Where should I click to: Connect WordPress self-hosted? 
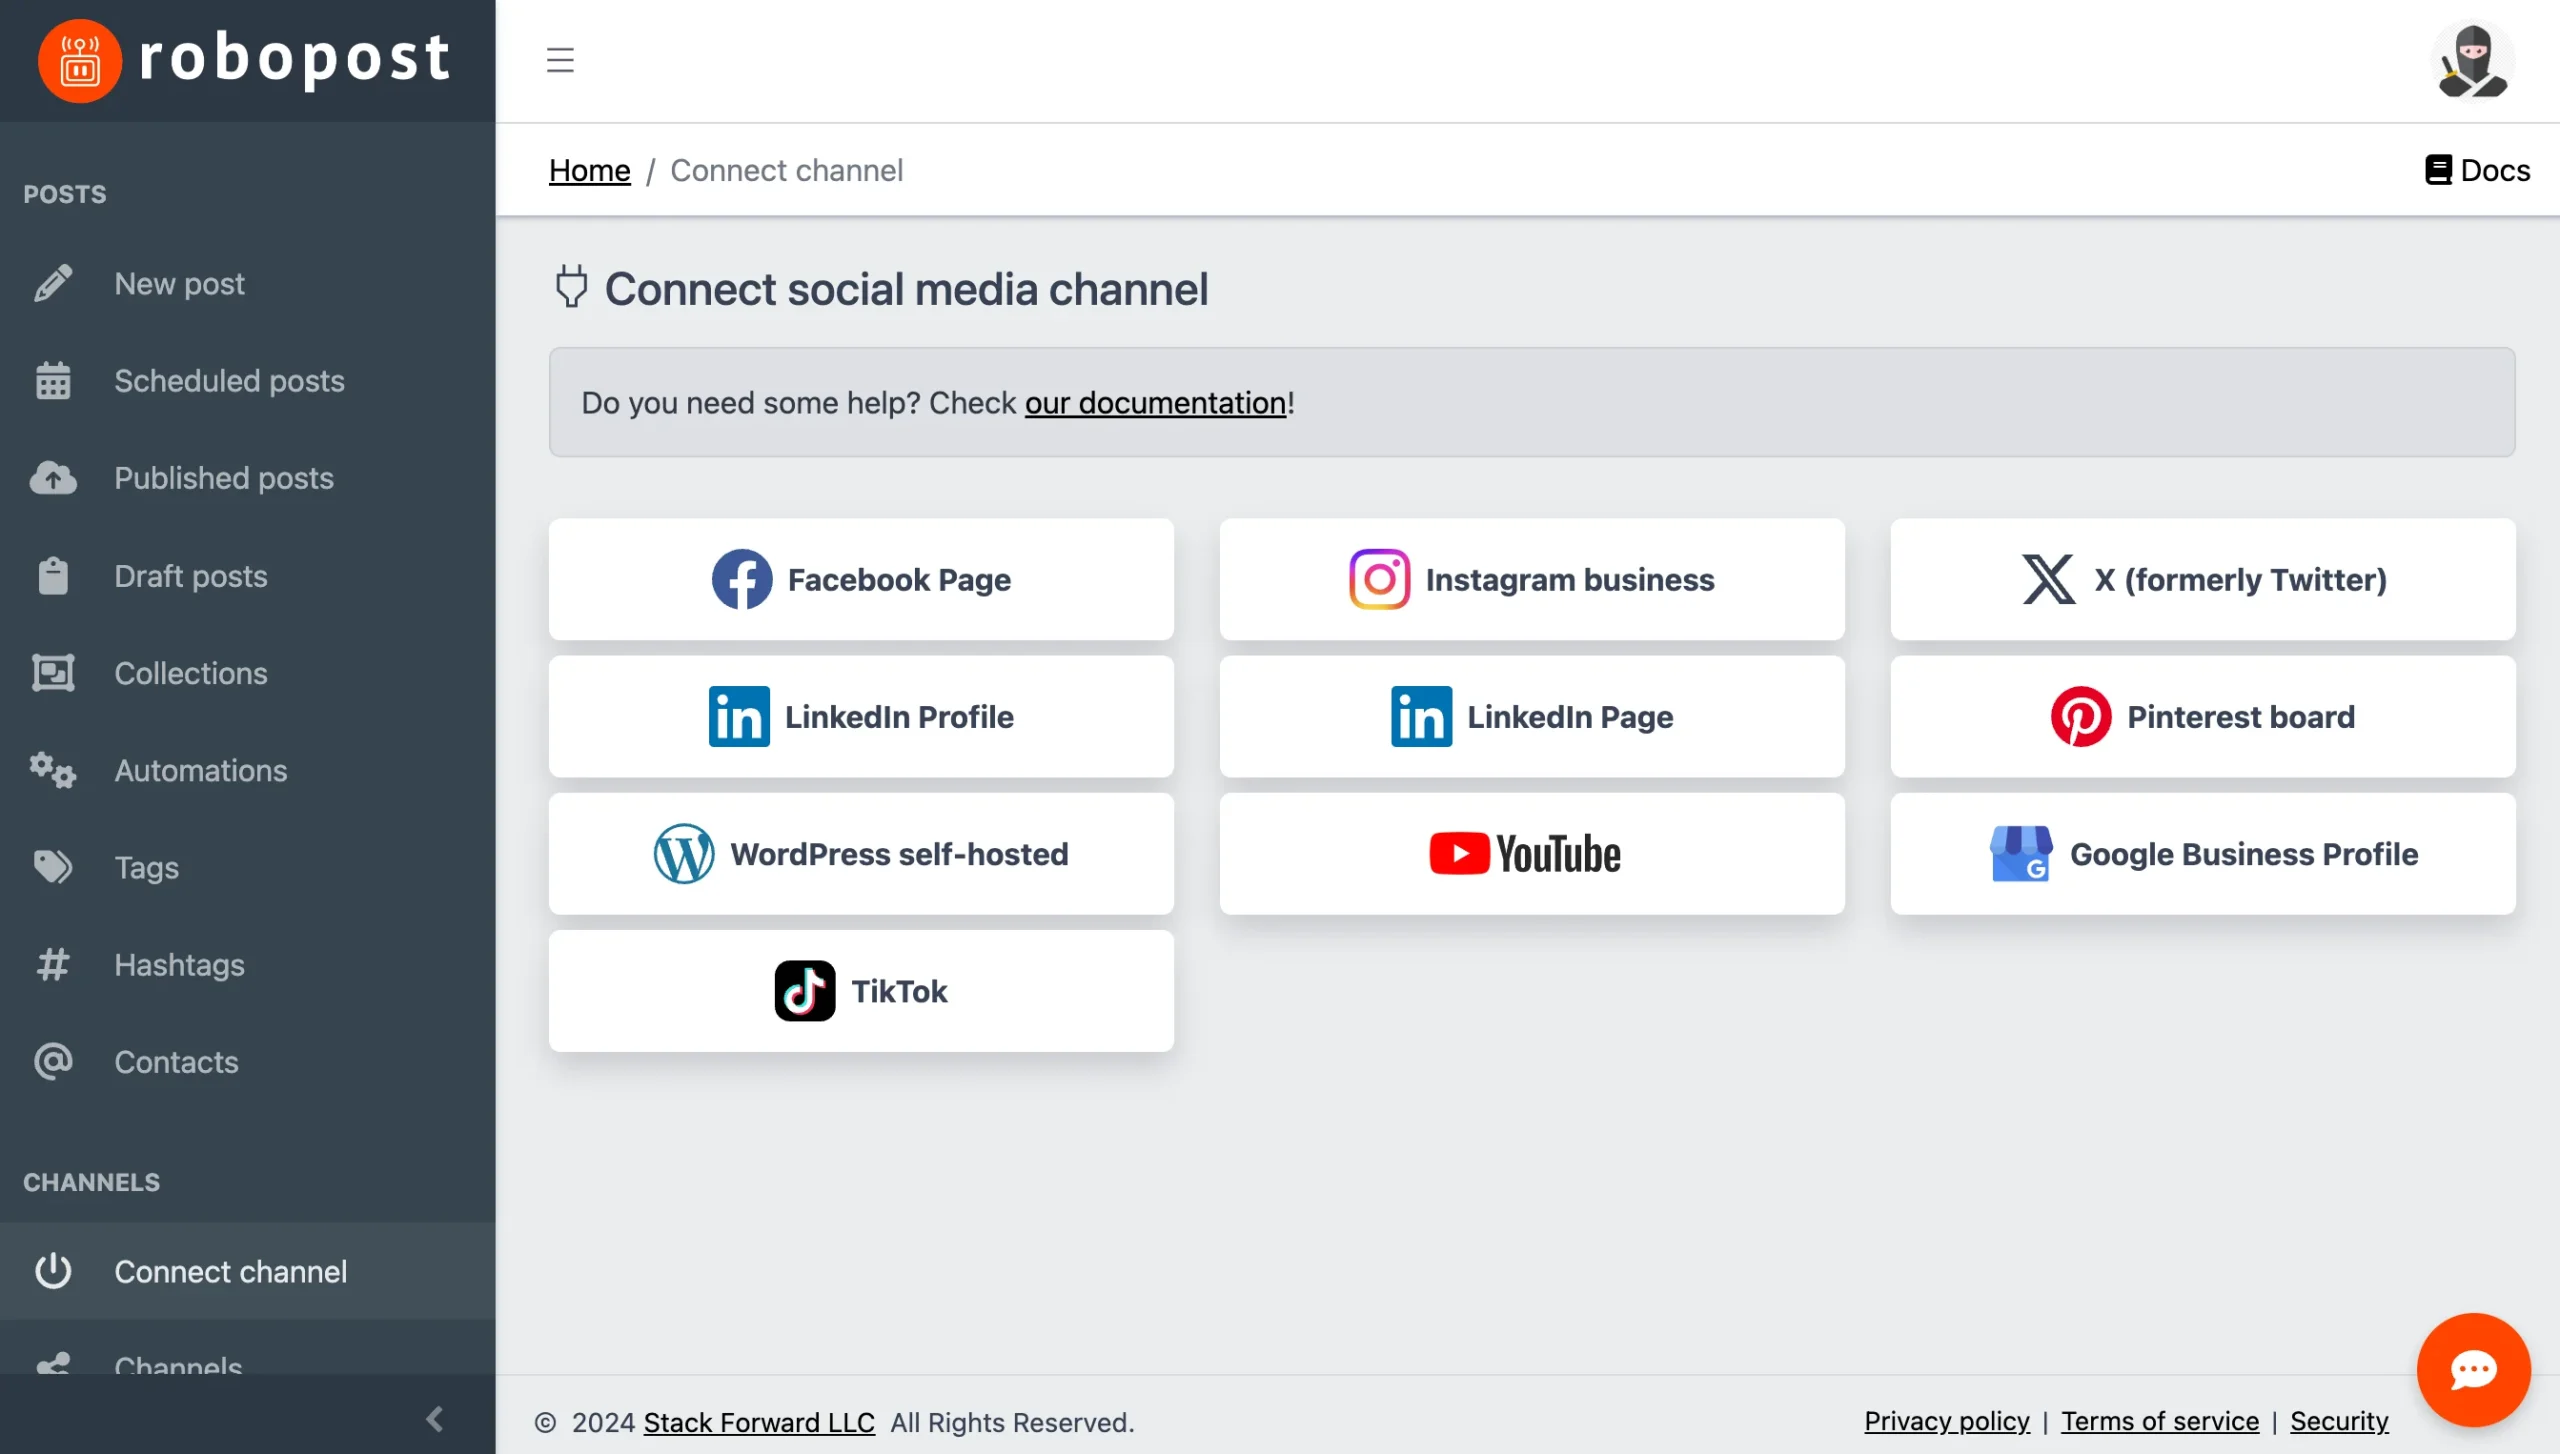[x=861, y=854]
